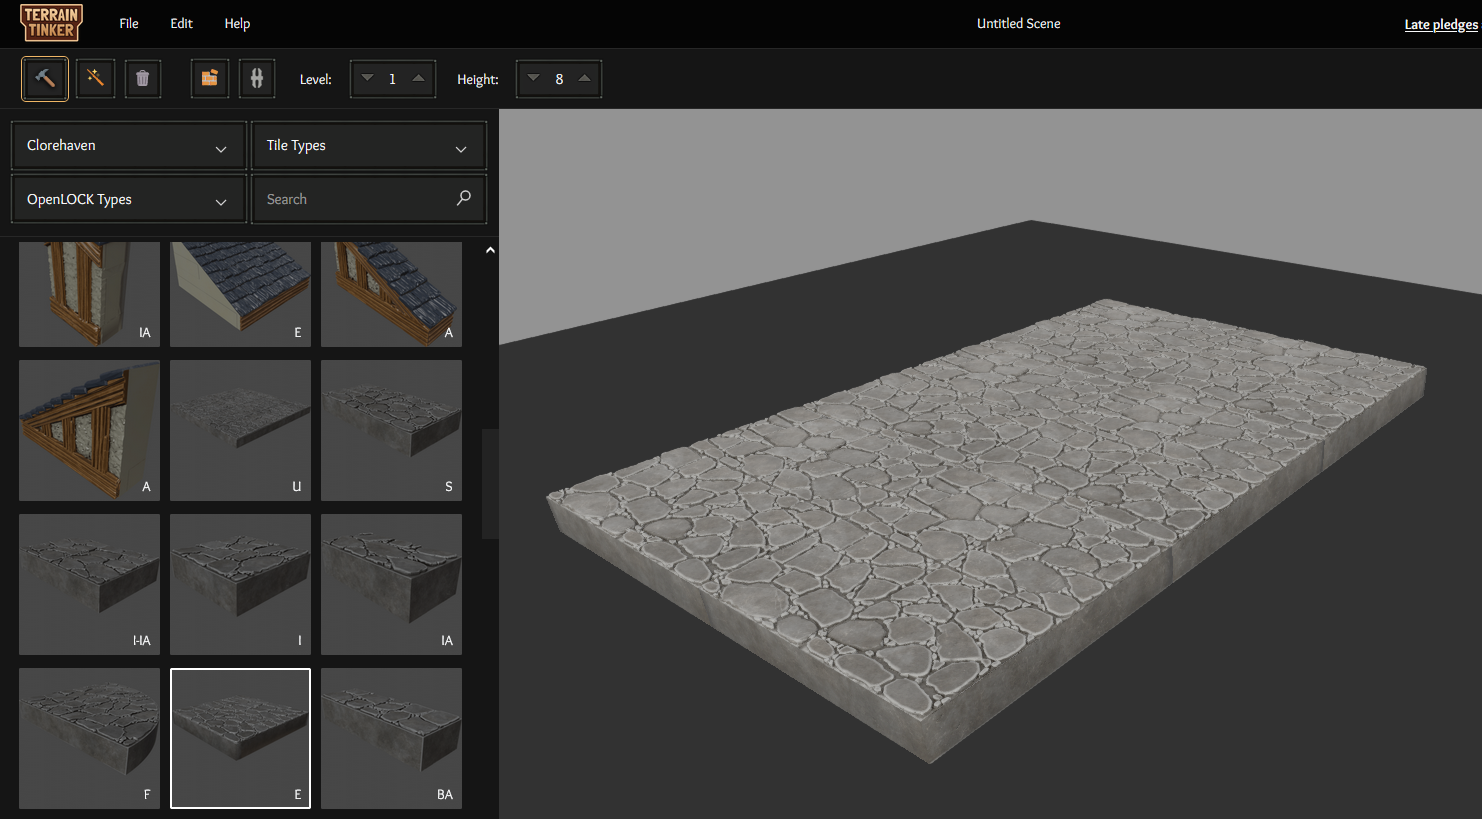This screenshot has width=1482, height=819.
Task: Open the Edit menu
Action: (x=181, y=23)
